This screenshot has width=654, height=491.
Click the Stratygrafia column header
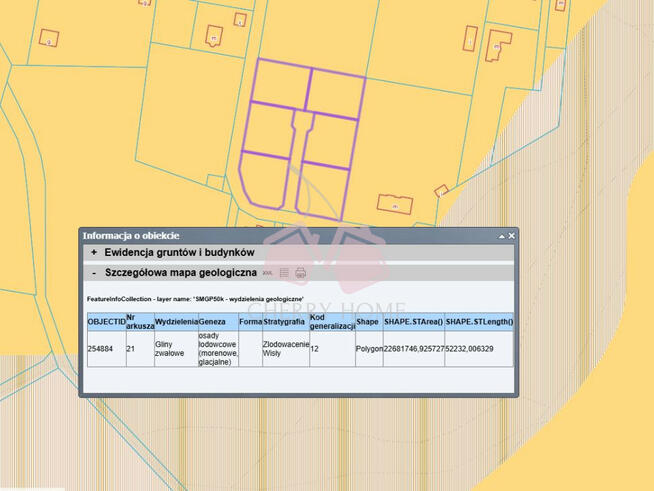pos(286,322)
